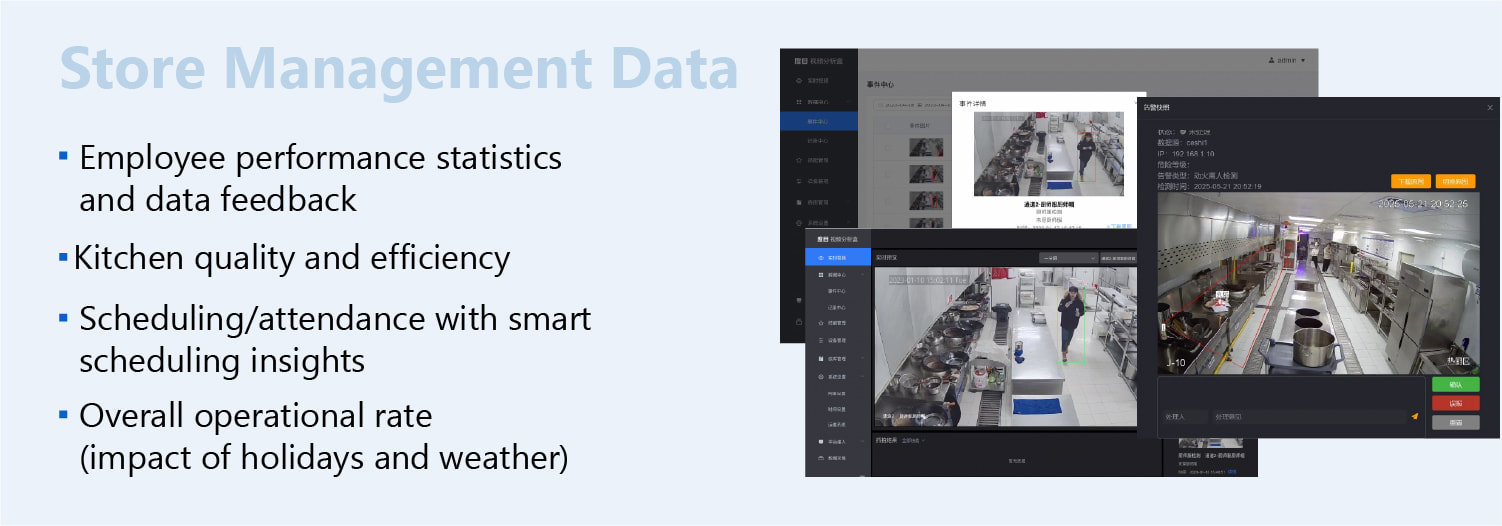
Task: Click the eye icon in back window sidebar
Action: pos(797,79)
